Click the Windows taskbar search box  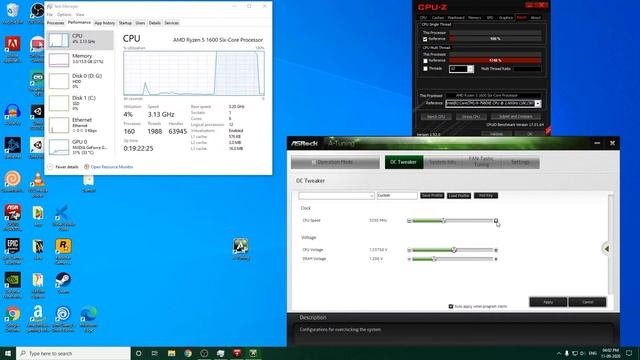pos(73,353)
